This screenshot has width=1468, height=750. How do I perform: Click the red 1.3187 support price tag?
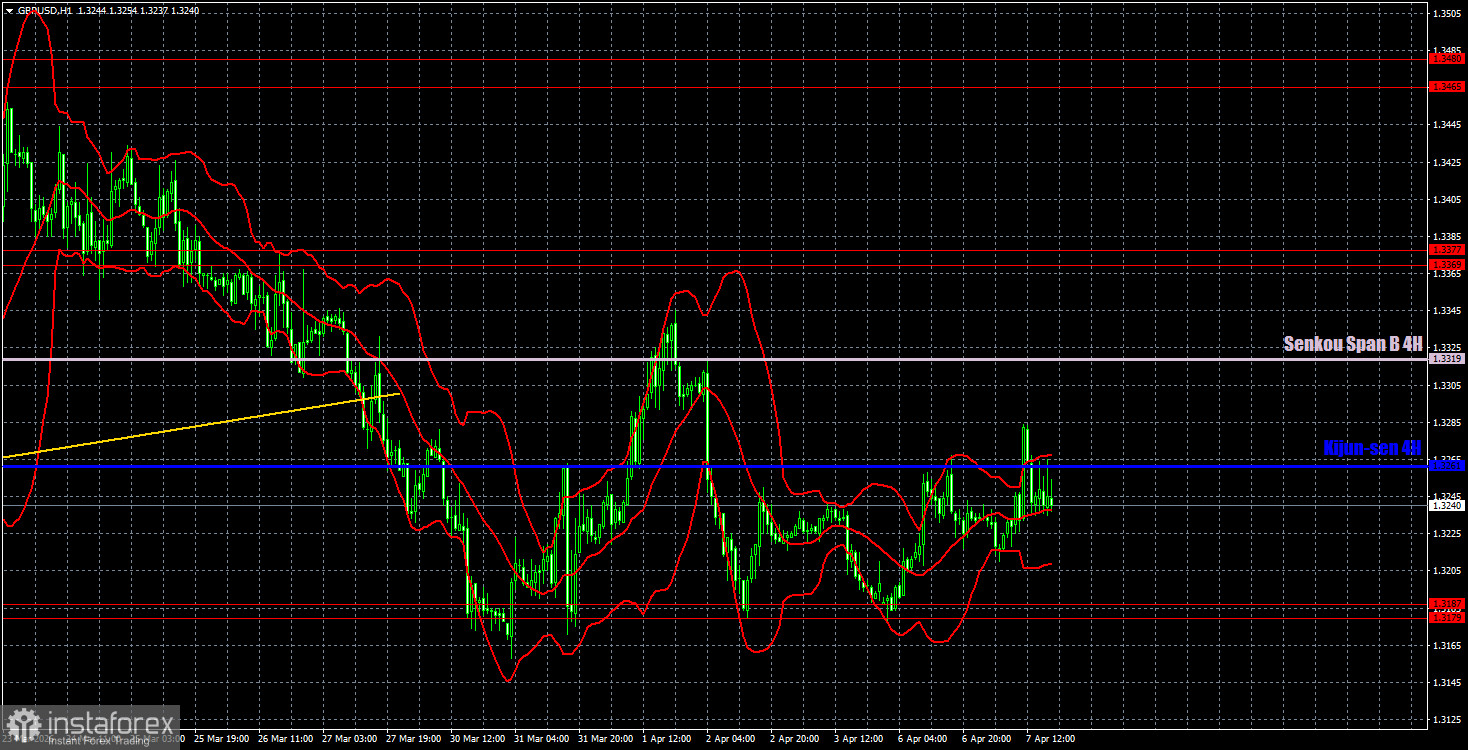pyautogui.click(x=1447, y=604)
